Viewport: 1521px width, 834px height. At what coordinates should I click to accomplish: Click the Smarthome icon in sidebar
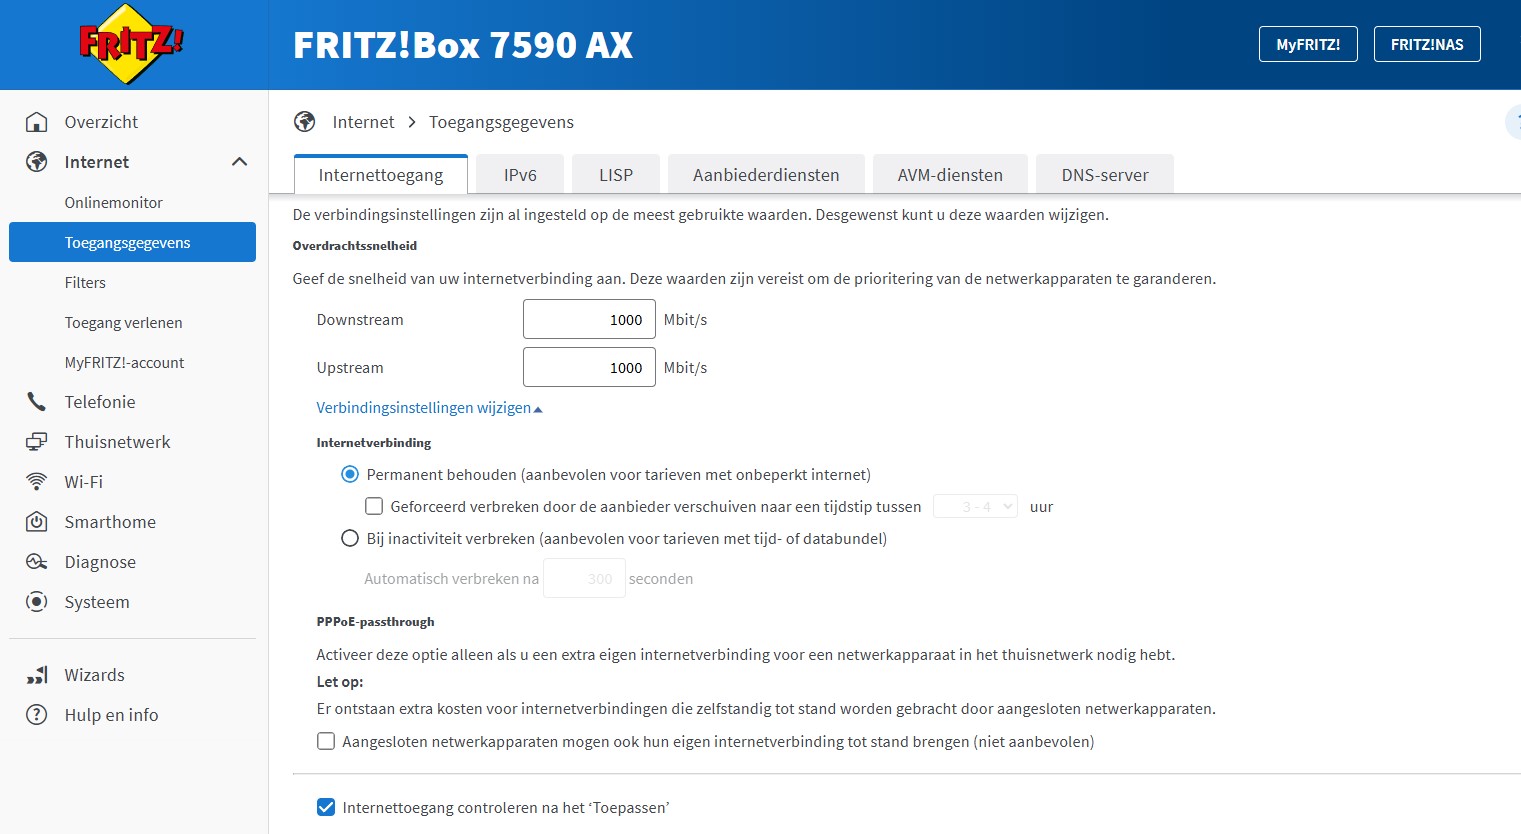click(37, 522)
